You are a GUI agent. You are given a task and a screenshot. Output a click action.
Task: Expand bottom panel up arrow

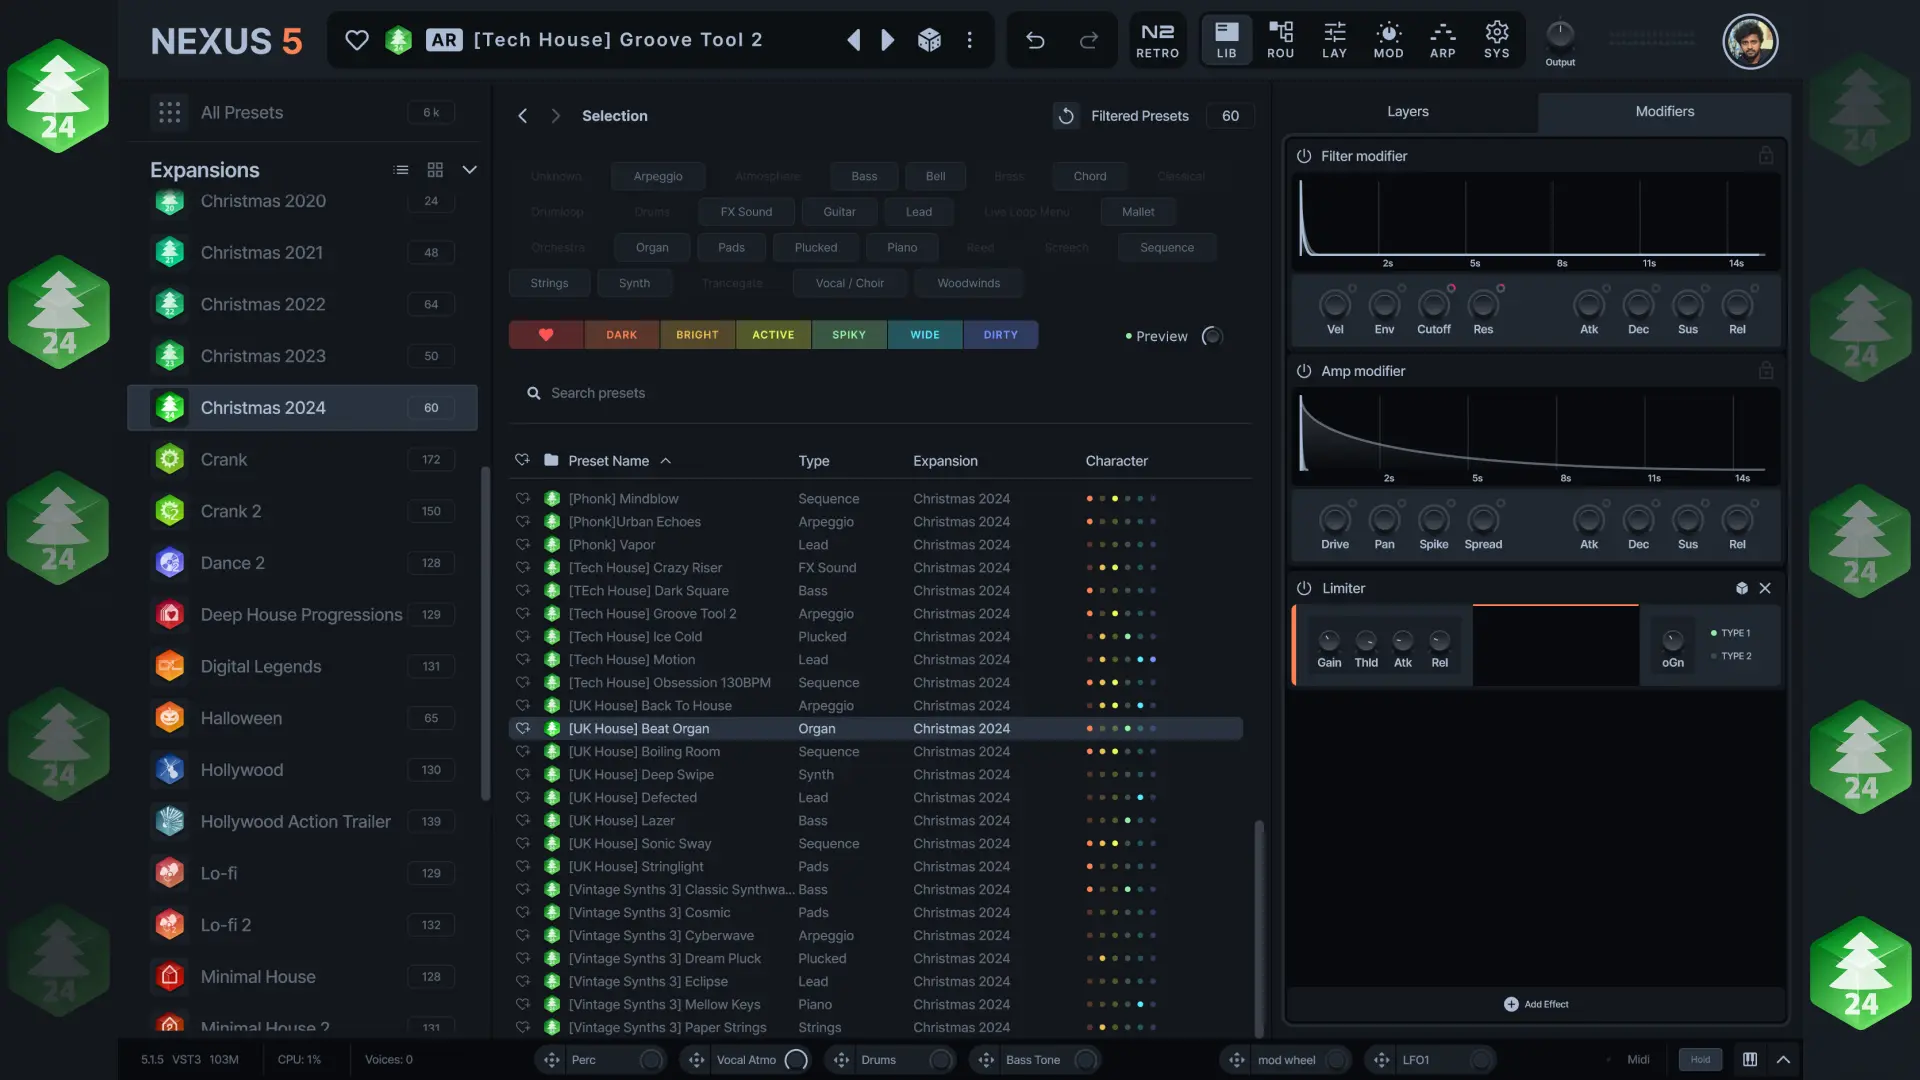point(1783,1060)
